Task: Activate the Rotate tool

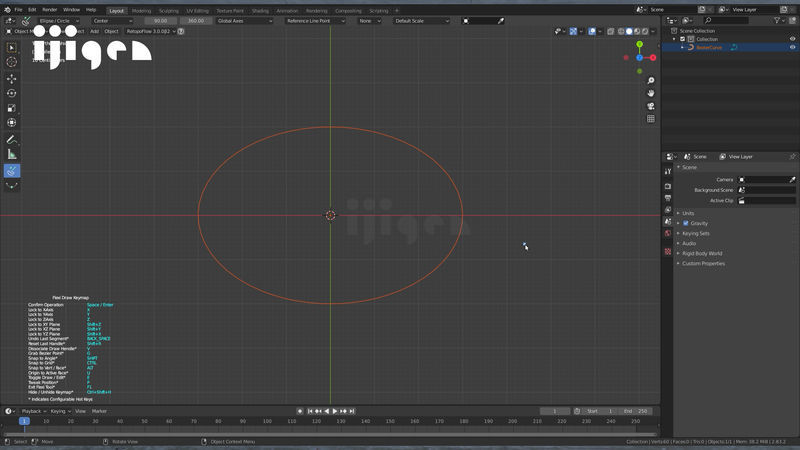Action: pyautogui.click(x=12, y=93)
